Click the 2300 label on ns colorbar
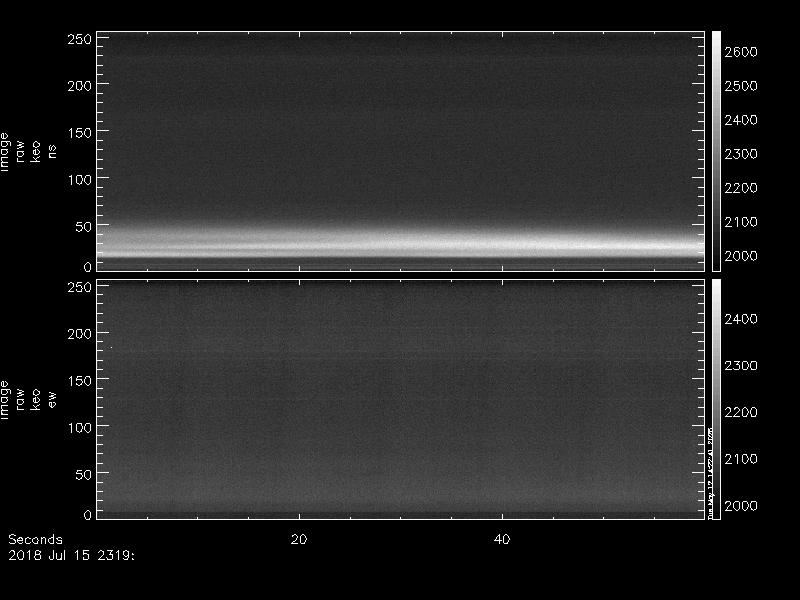 (741, 154)
